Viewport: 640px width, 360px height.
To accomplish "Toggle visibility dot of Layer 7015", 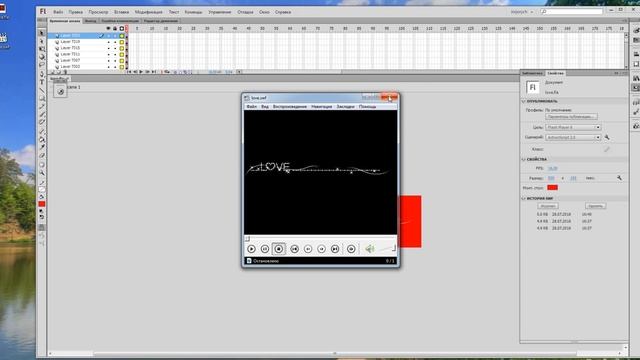I will click(x=109, y=48).
